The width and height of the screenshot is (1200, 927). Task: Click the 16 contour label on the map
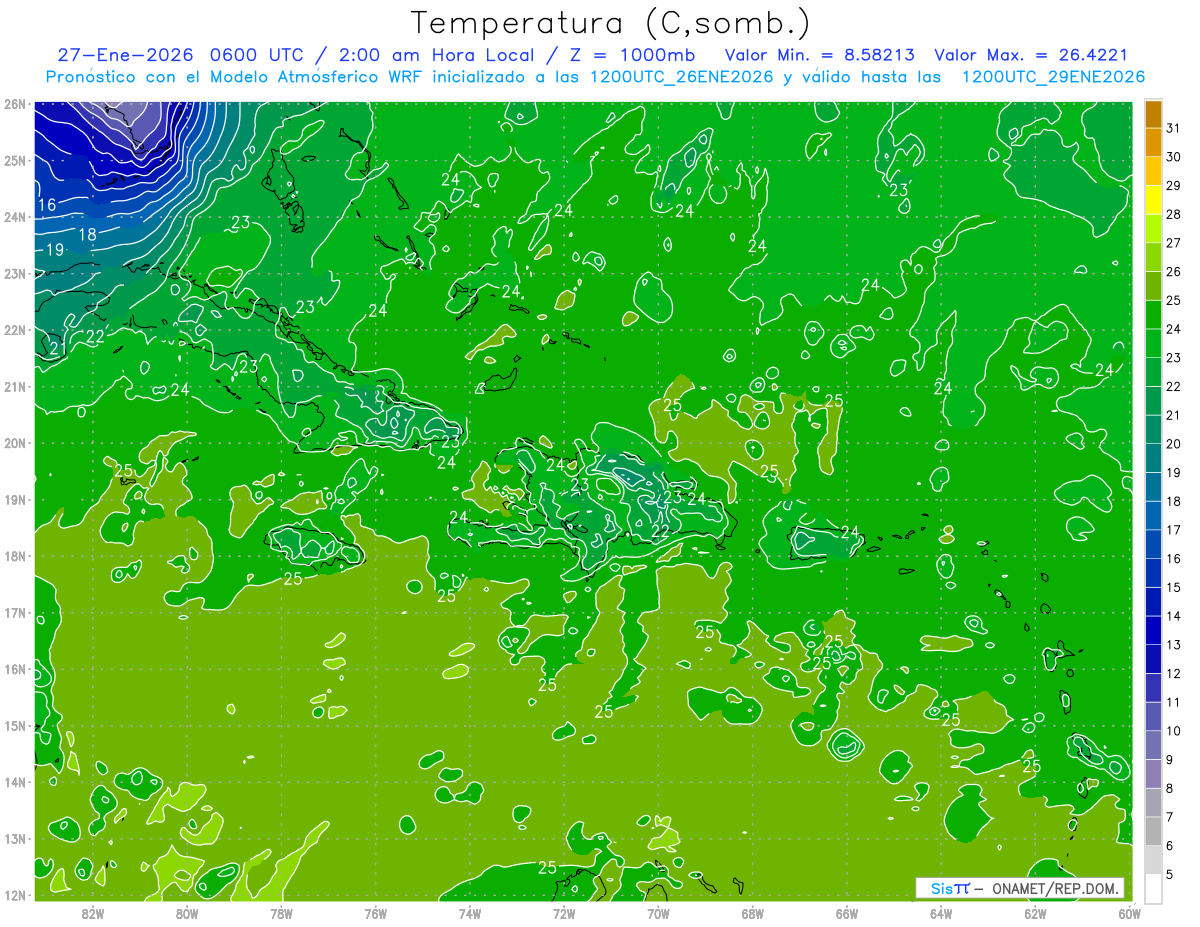46,205
